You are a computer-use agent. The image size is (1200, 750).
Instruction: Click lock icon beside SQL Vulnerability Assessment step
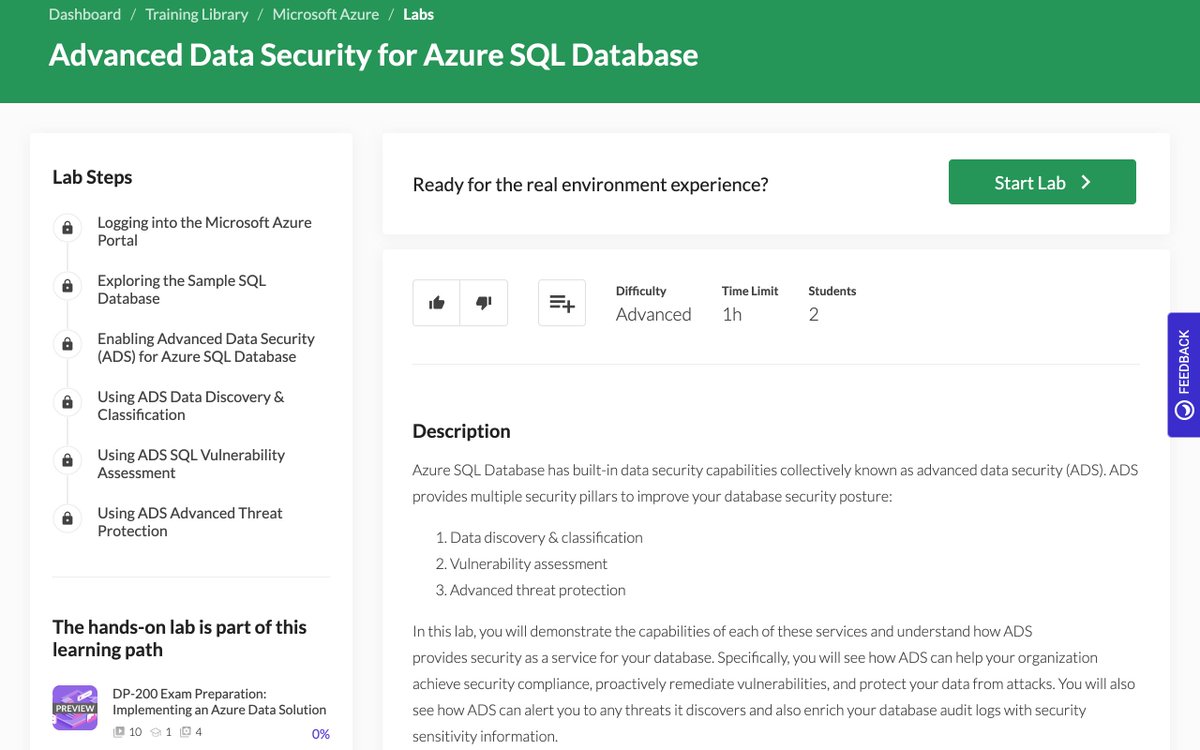pos(67,460)
